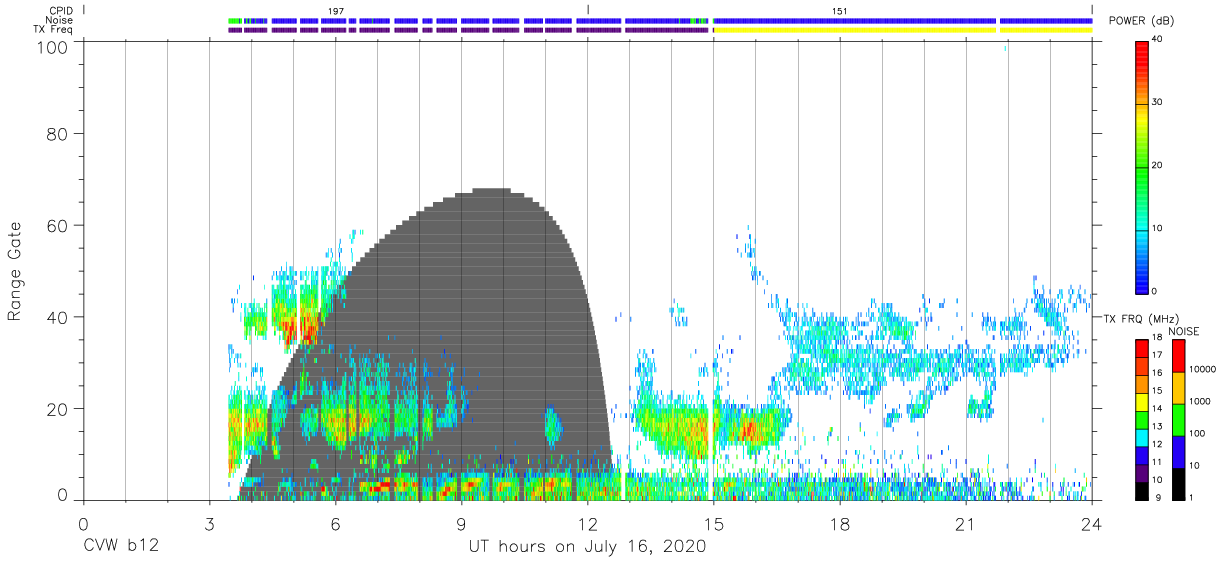
Task: Click the NOISE legend title
Action: [1183, 331]
